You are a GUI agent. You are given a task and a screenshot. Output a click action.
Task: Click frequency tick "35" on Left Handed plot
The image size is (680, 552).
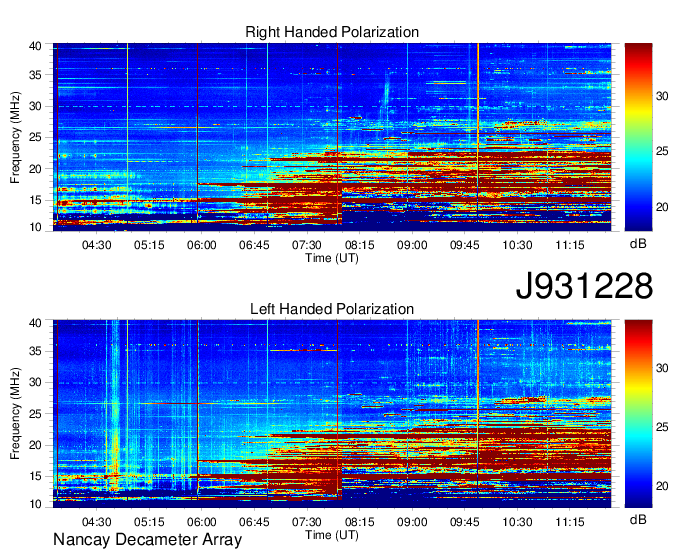35,351
